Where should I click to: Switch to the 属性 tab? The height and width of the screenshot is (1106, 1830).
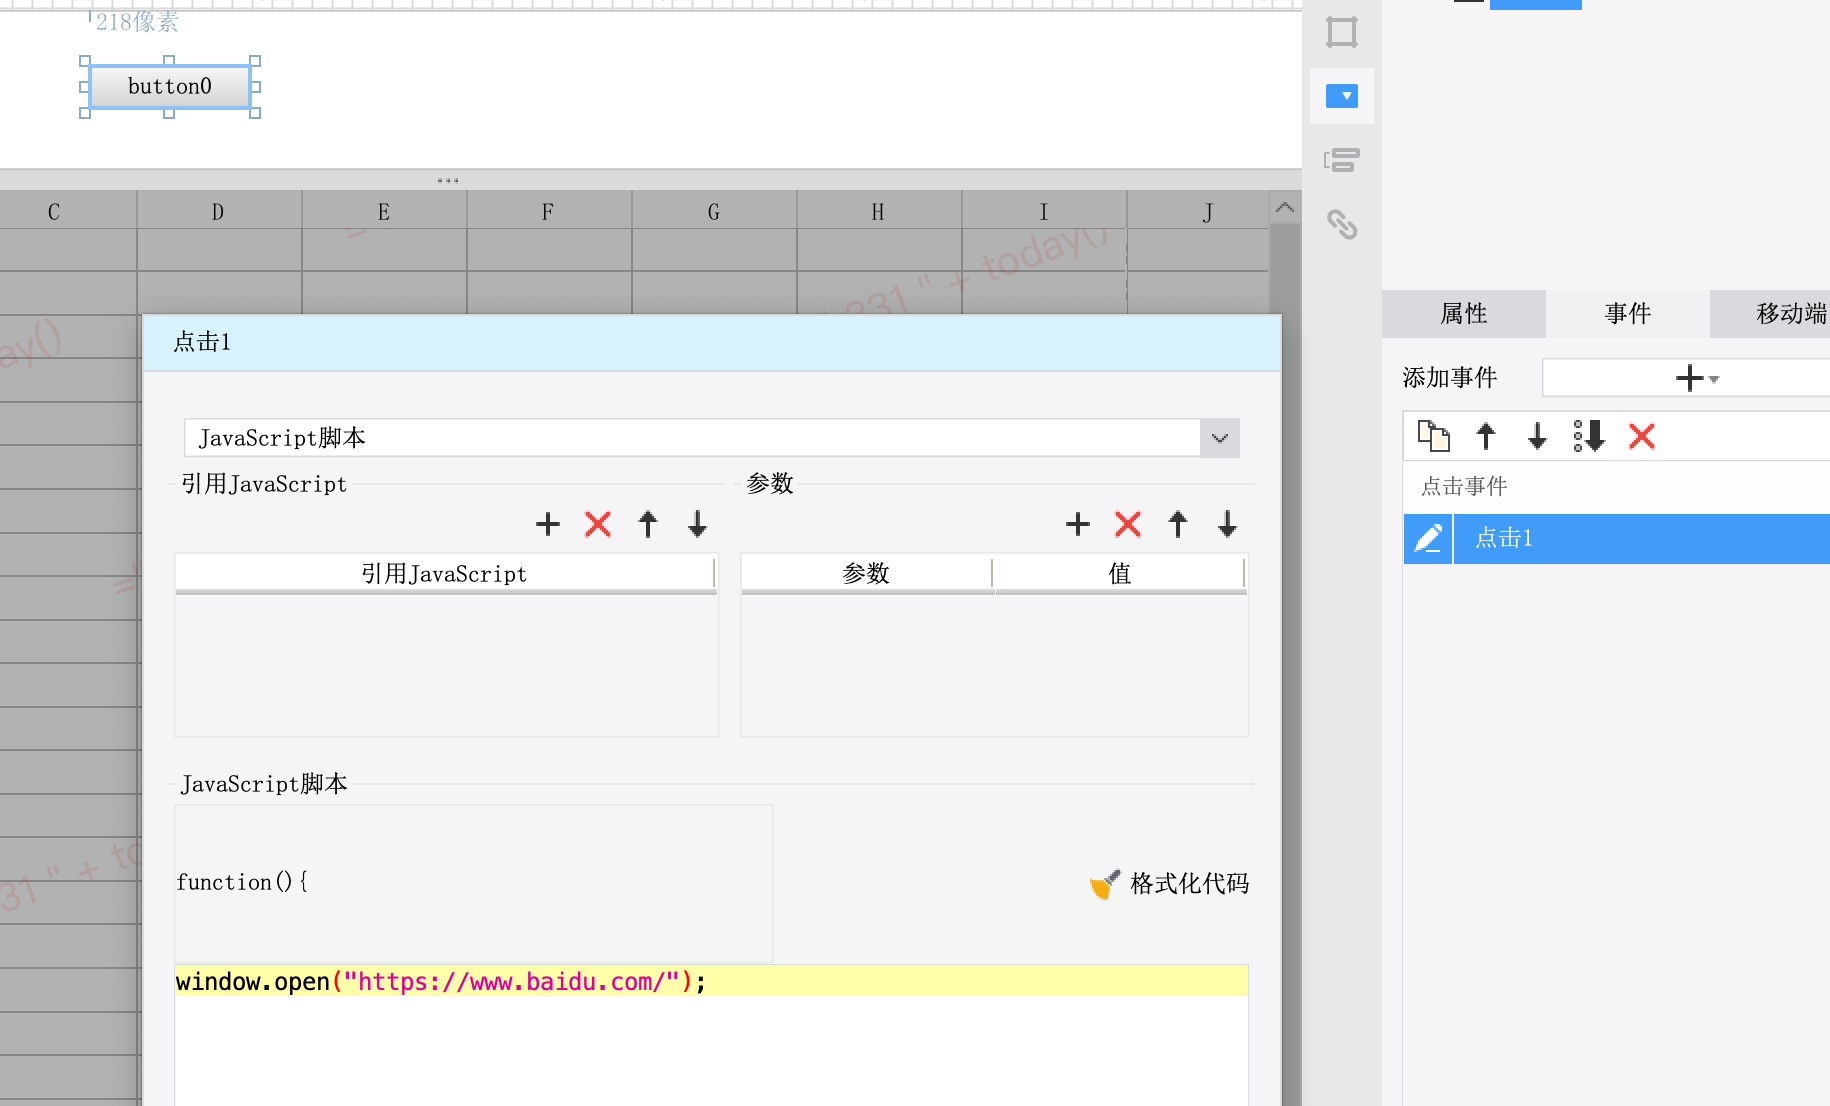point(1464,314)
